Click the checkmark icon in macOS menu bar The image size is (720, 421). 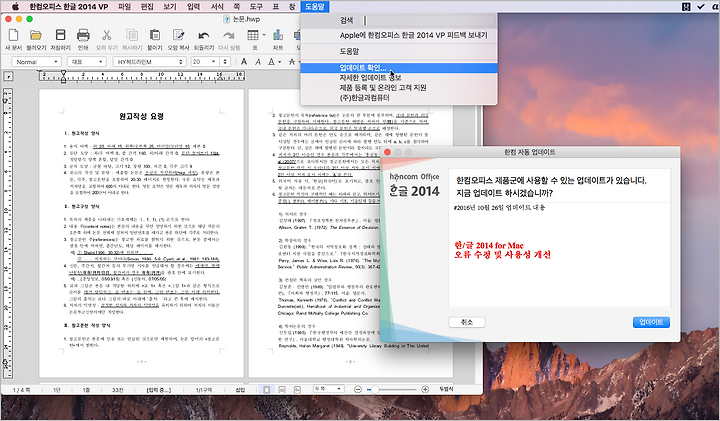701,6
